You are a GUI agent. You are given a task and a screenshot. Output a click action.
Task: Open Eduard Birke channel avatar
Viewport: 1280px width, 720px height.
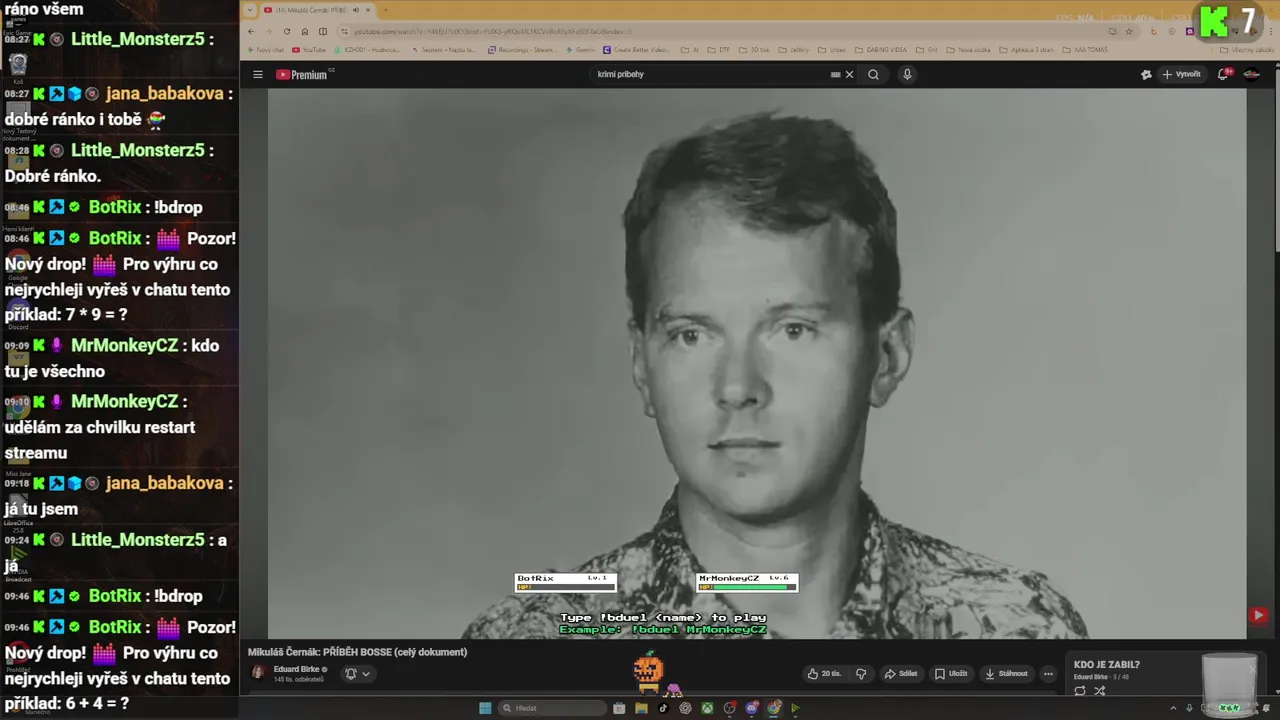coord(258,673)
